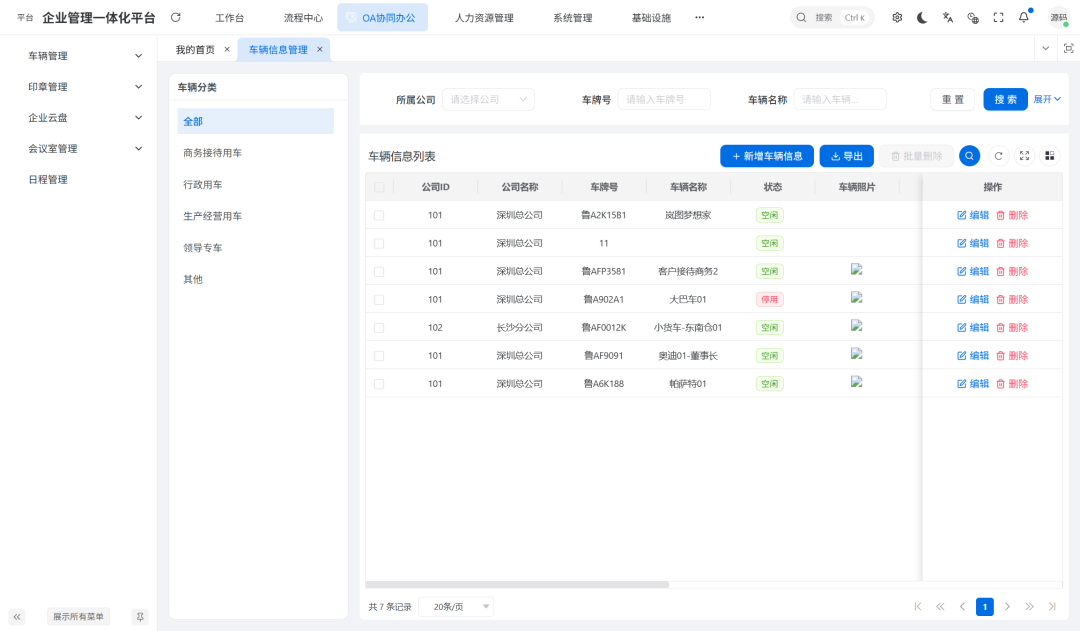Click the blue search circle icon

point(968,156)
